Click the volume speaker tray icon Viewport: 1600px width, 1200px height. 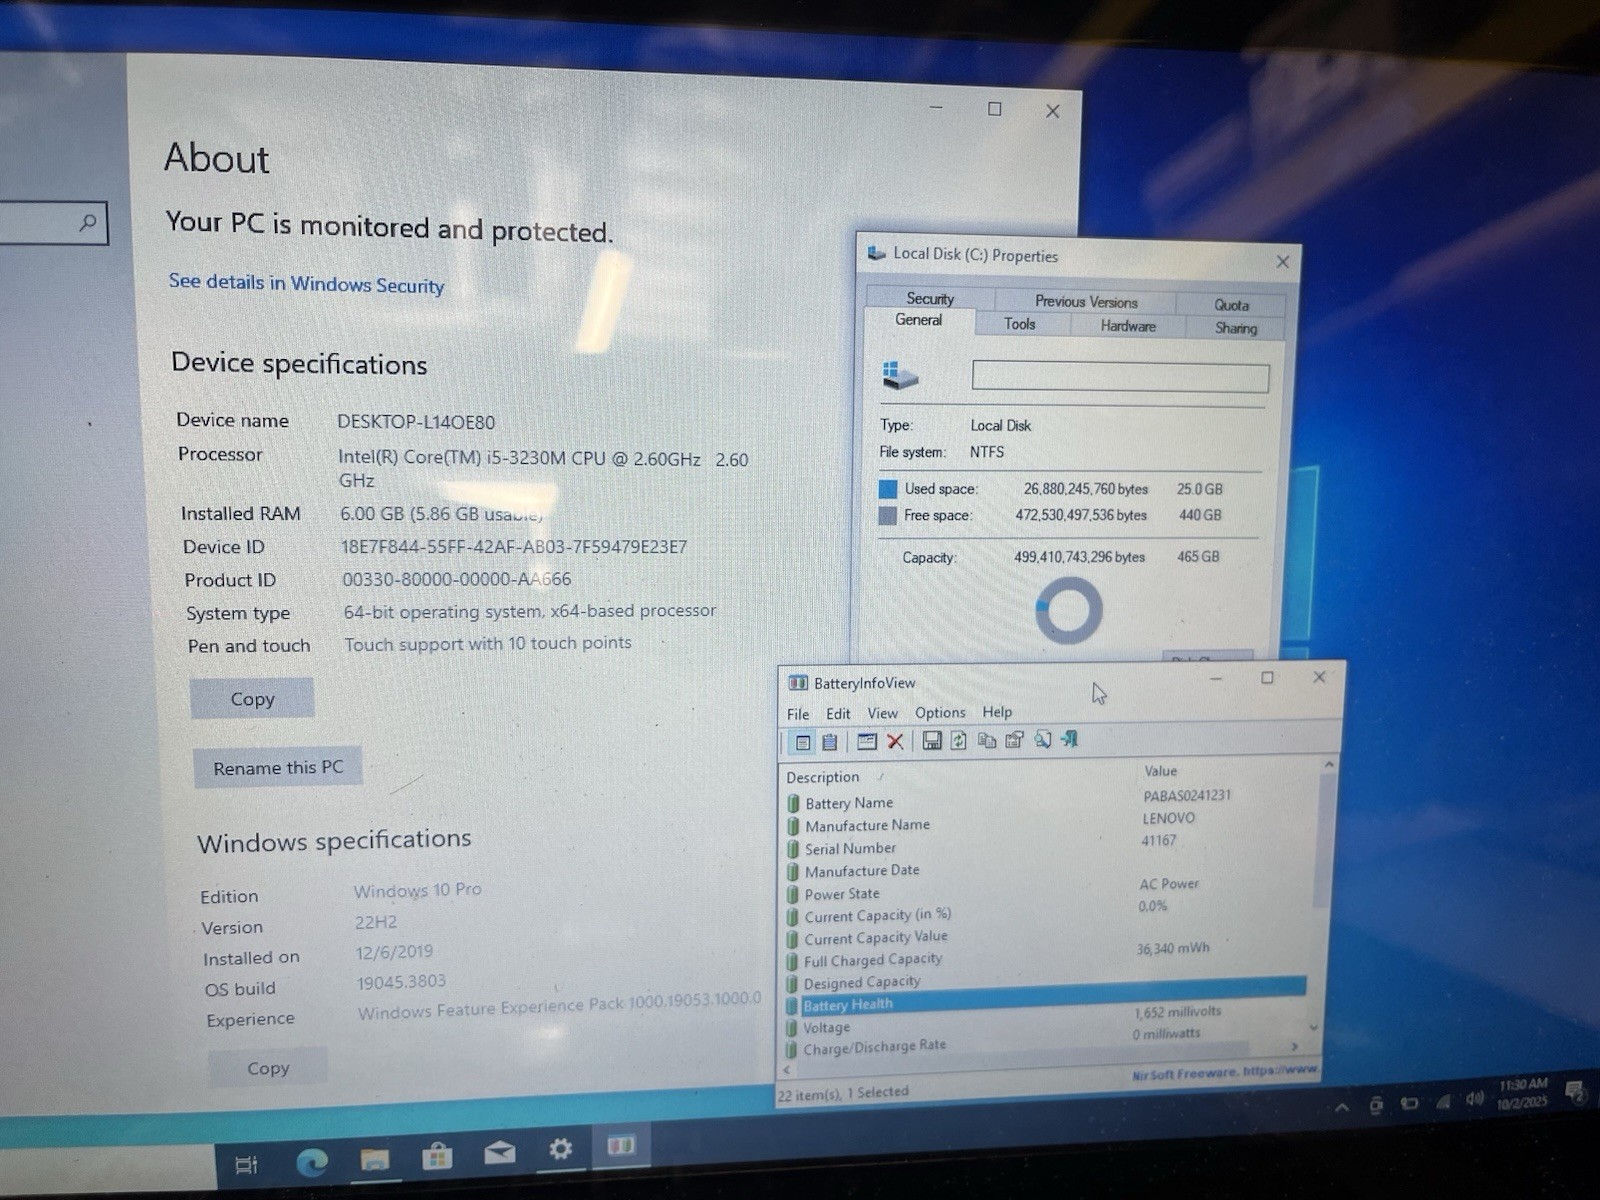1475,1099
